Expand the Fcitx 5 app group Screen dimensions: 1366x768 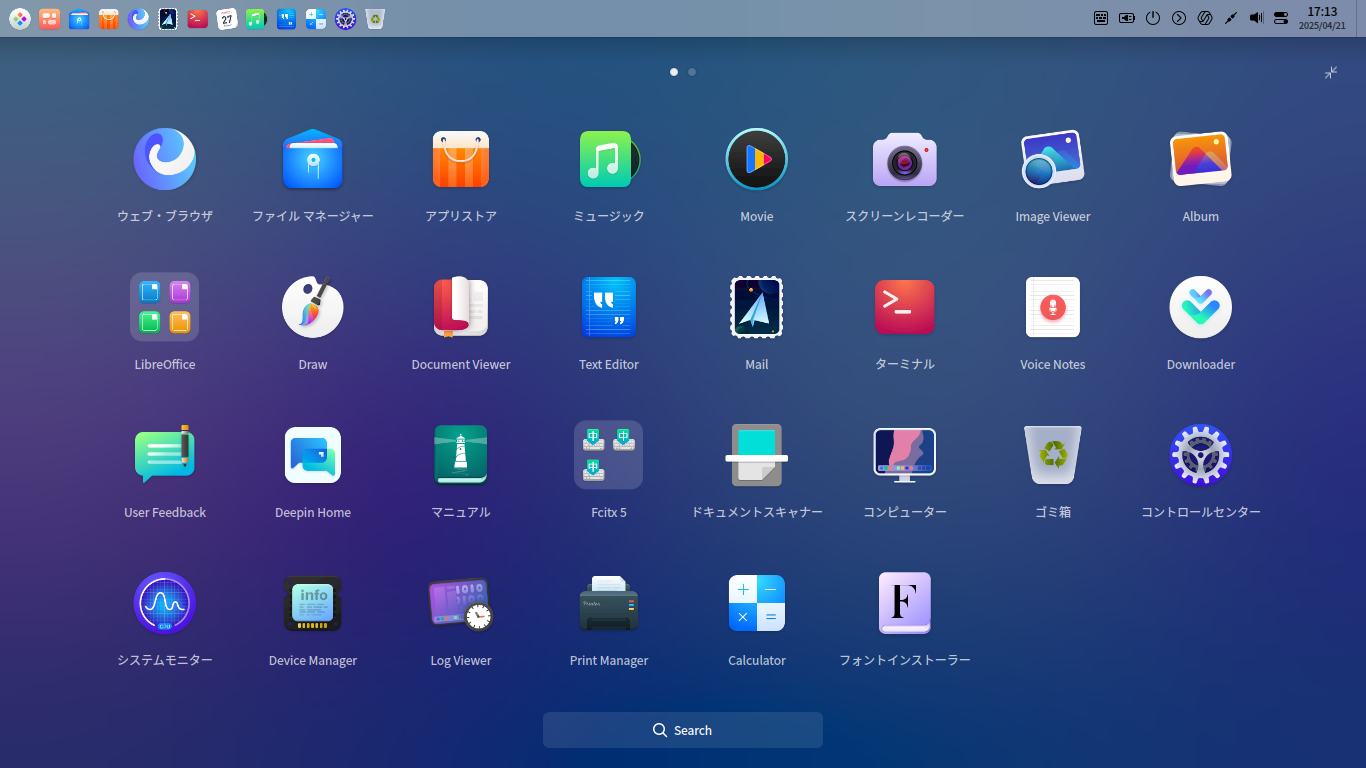click(x=609, y=456)
